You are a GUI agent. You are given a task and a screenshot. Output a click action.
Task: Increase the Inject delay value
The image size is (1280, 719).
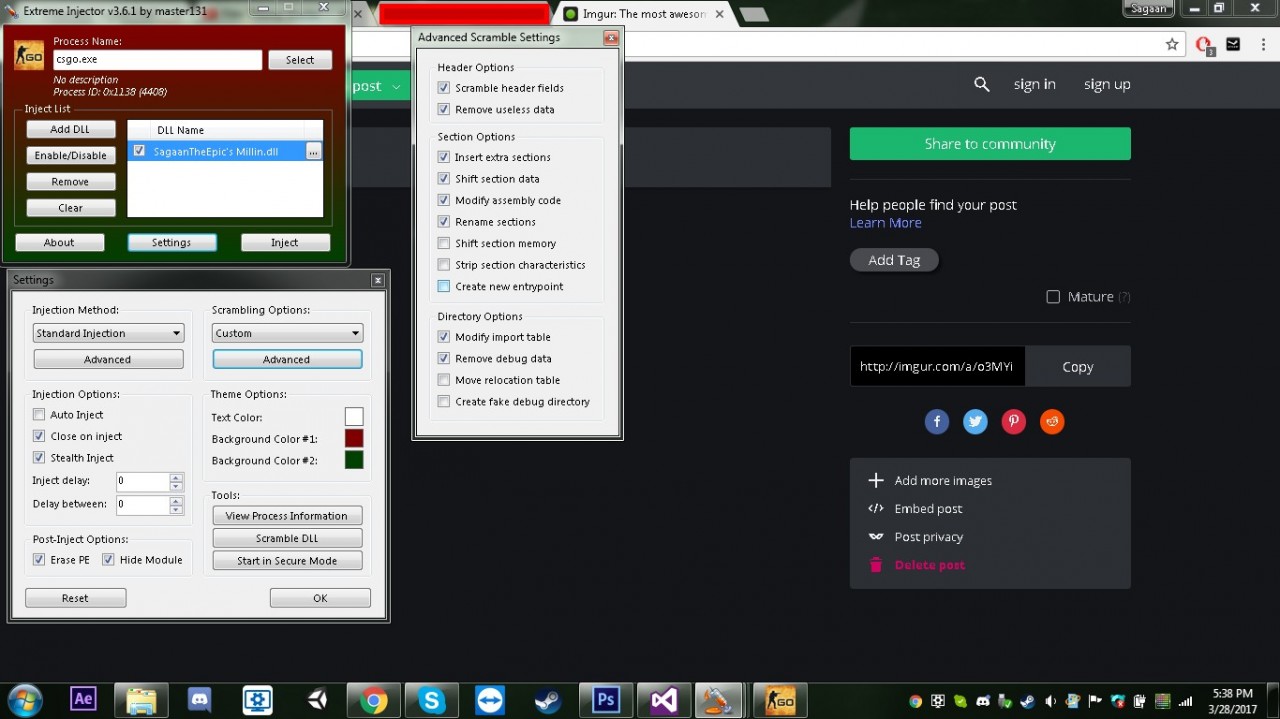click(177, 477)
